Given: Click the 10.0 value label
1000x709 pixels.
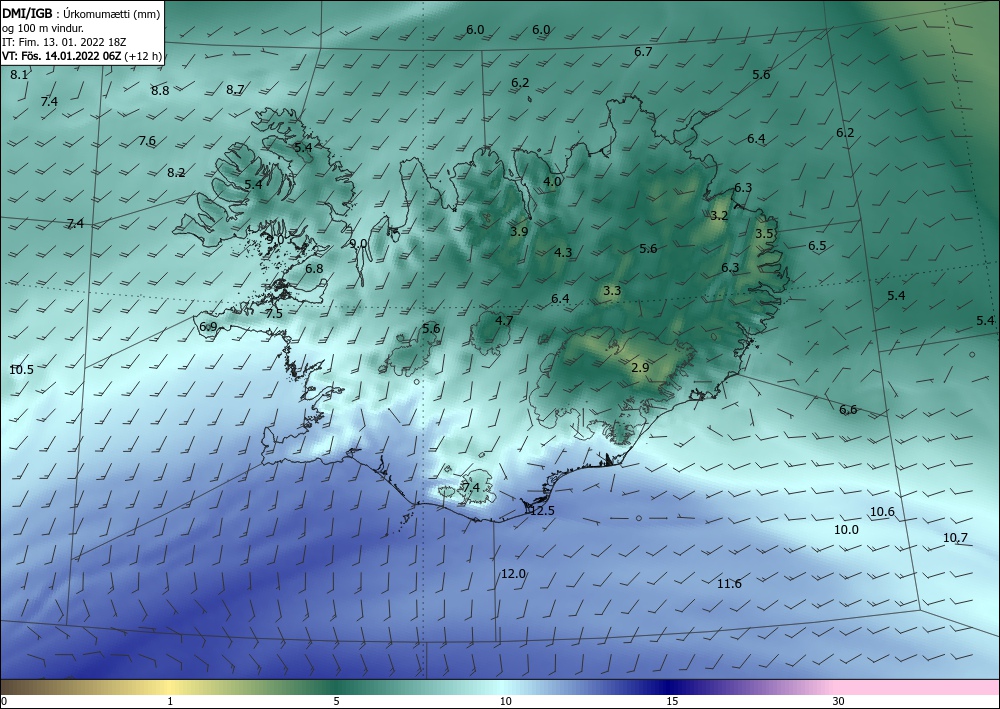Looking at the screenshot, I should coord(846,530).
